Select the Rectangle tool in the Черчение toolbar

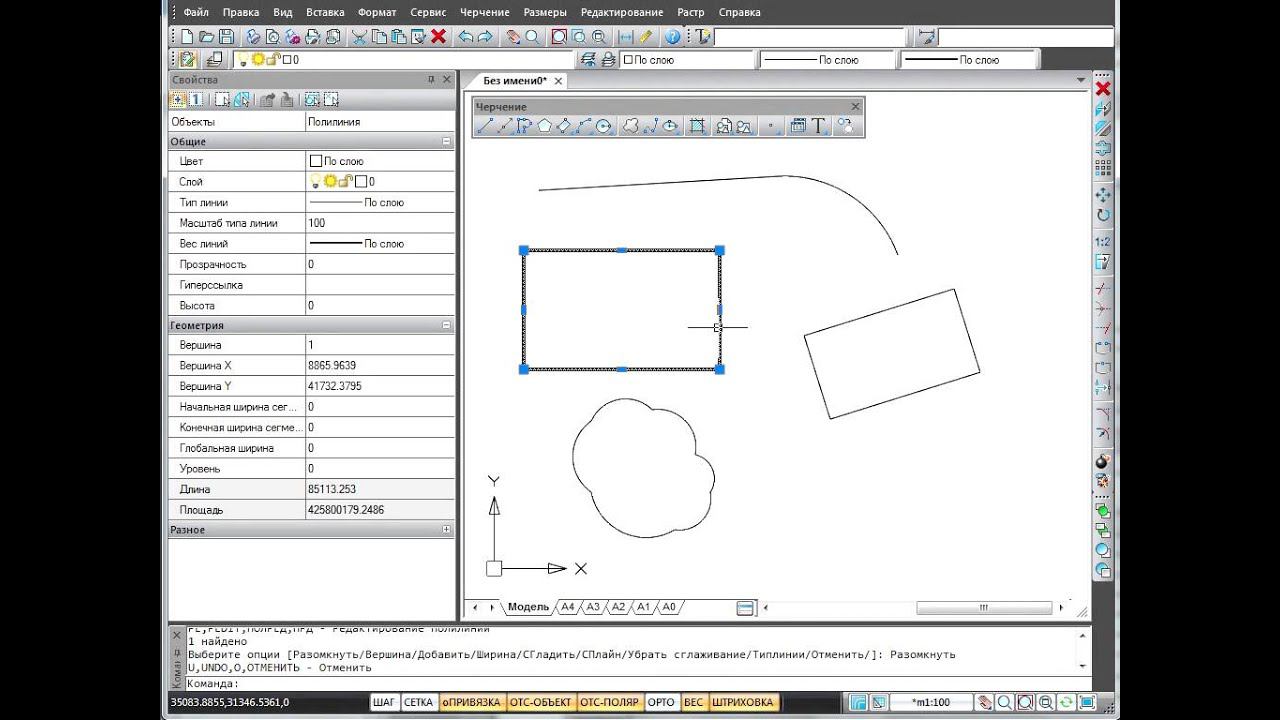(x=564, y=126)
